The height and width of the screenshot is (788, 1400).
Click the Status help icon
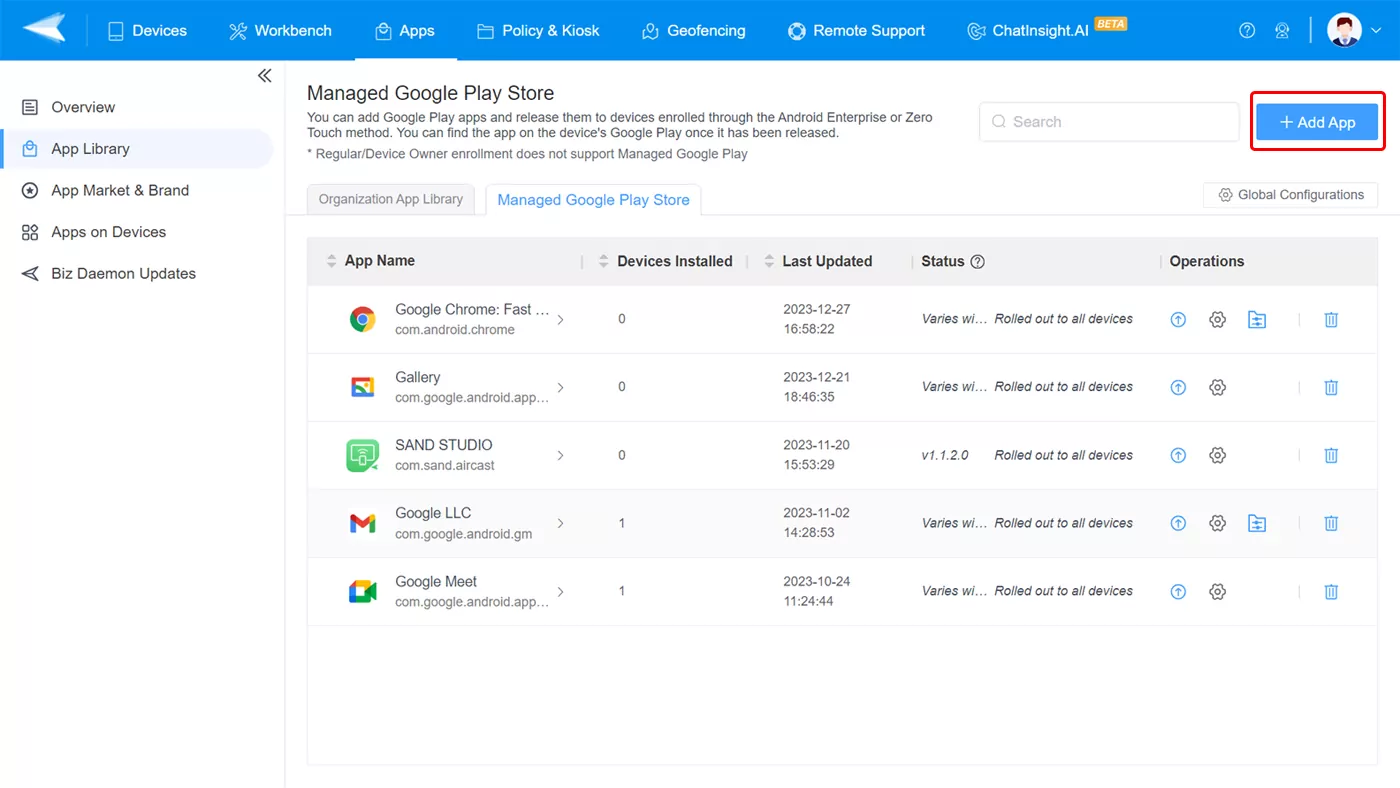pyautogui.click(x=978, y=261)
